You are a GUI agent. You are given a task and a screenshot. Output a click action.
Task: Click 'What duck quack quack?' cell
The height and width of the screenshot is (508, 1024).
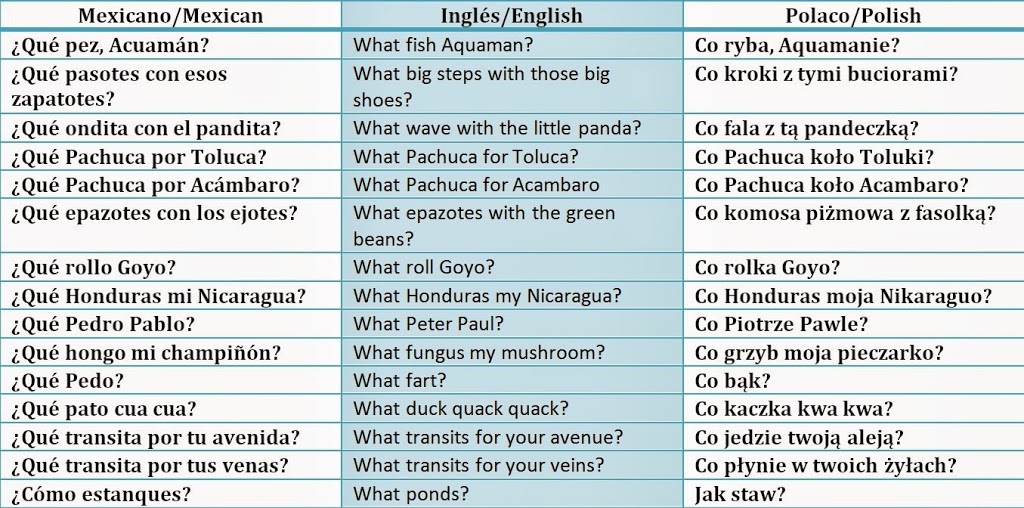(x=512, y=409)
